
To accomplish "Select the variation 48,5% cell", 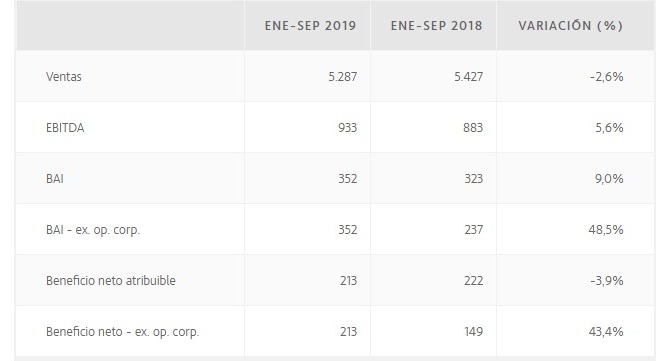I will (x=606, y=230).
